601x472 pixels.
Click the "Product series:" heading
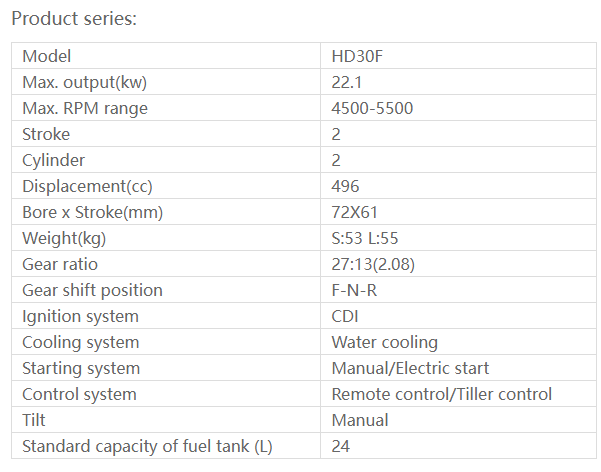(x=74, y=18)
